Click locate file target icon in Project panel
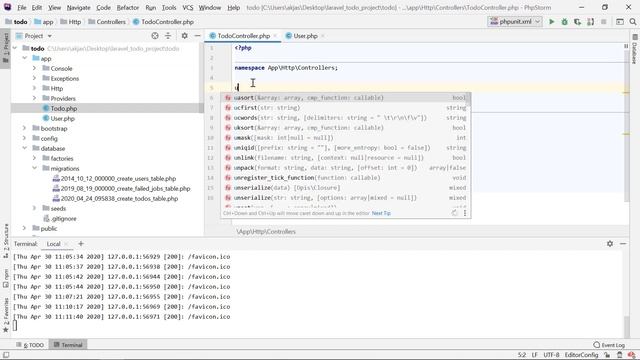Image resolution: width=640 pixels, height=360 pixels. point(155,36)
